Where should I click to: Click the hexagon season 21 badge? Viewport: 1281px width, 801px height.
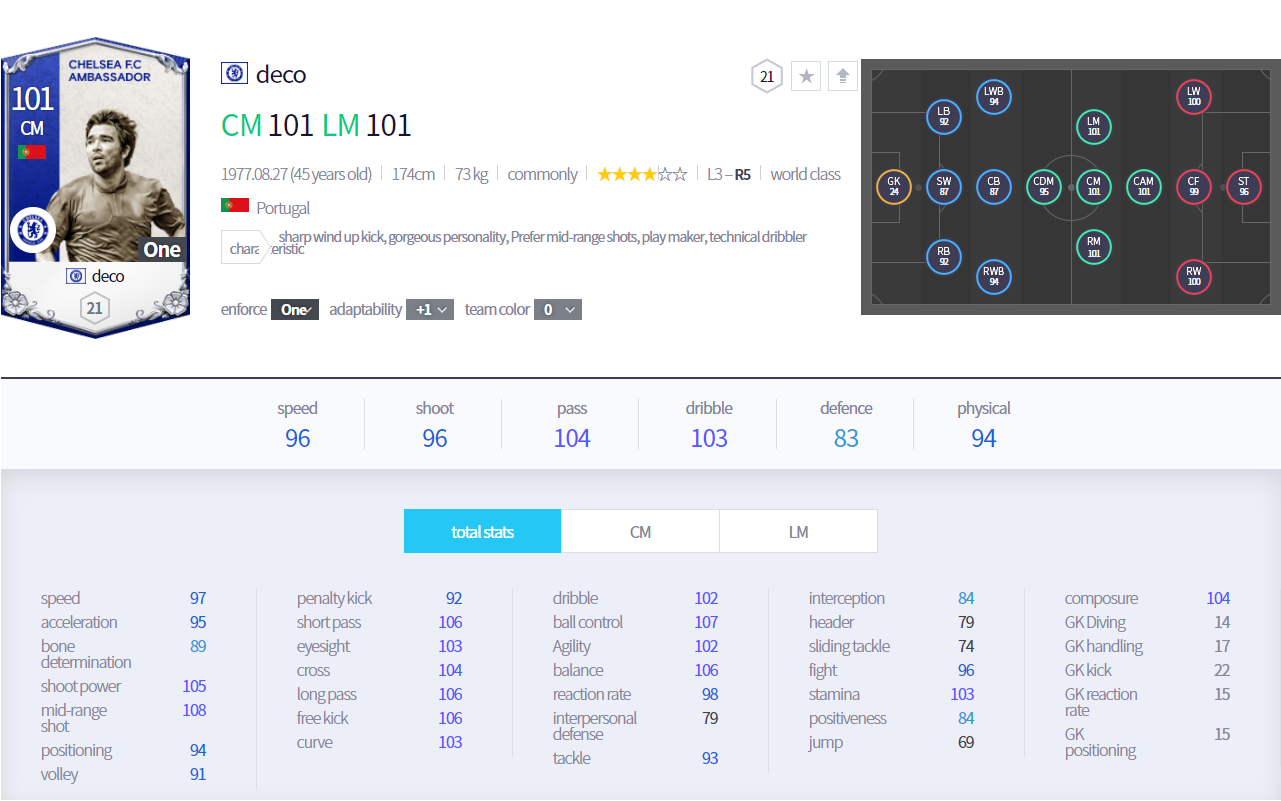pos(767,76)
